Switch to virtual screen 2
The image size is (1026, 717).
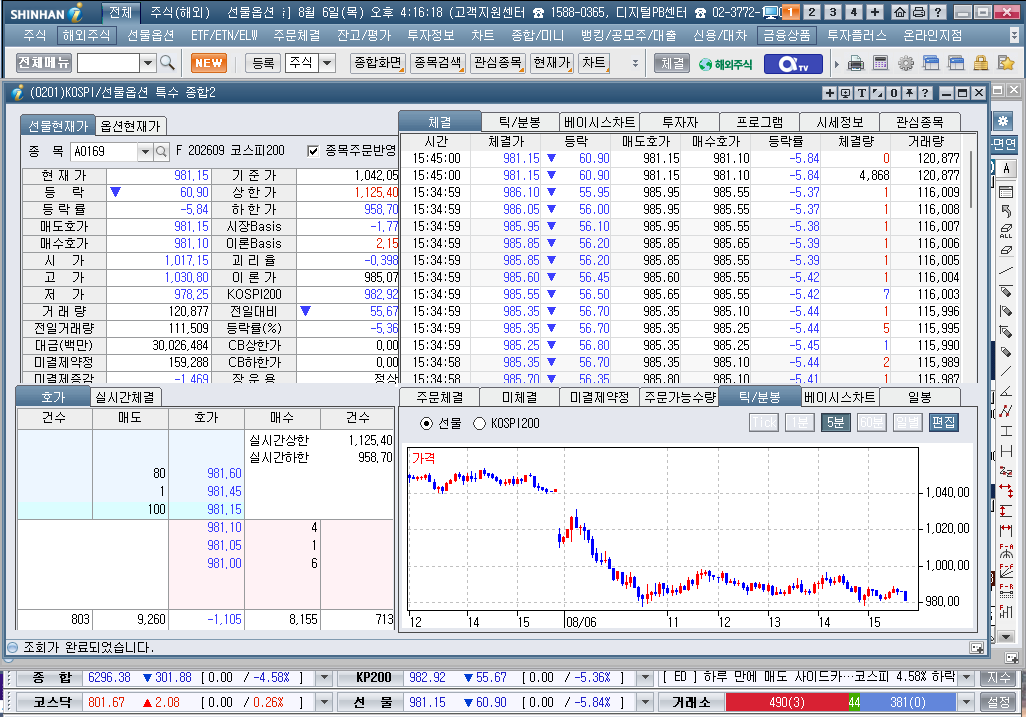click(811, 12)
